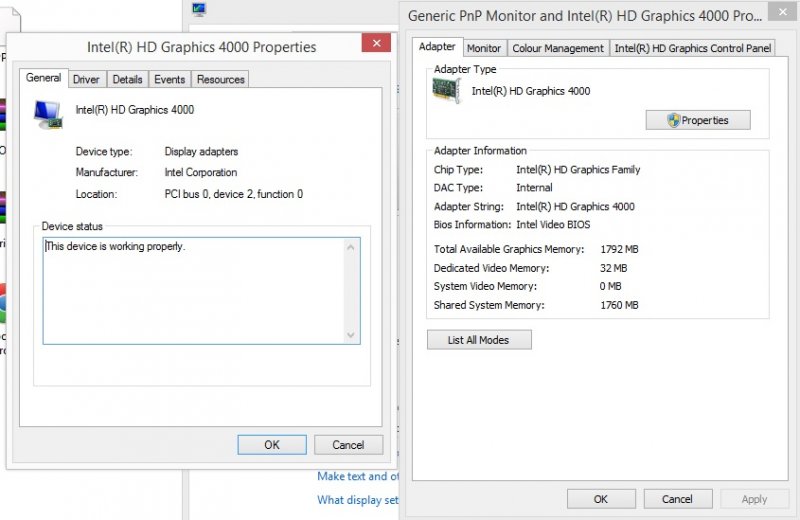Click OK in the Intel HD Graphics Properties dialog

point(272,445)
